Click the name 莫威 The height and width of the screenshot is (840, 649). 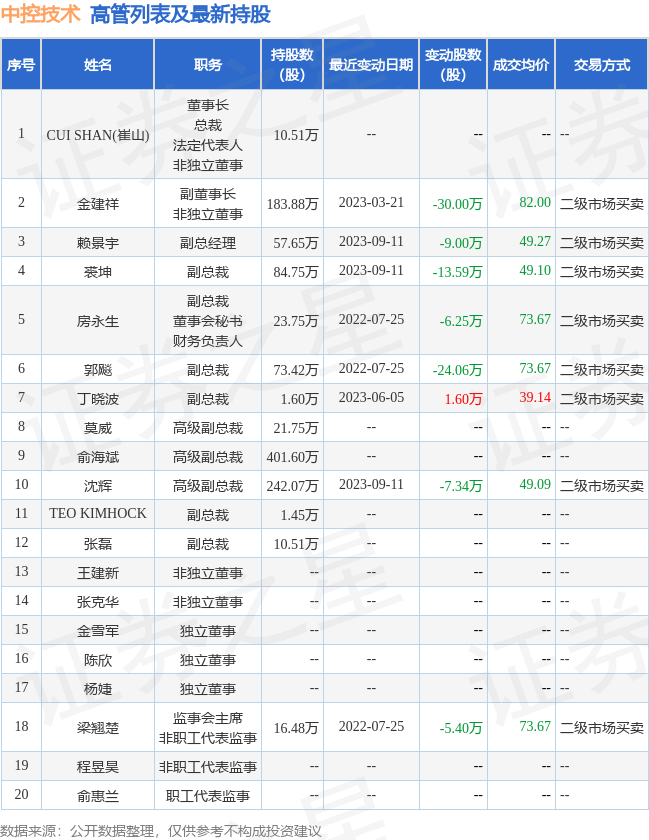pyautogui.click(x=98, y=428)
